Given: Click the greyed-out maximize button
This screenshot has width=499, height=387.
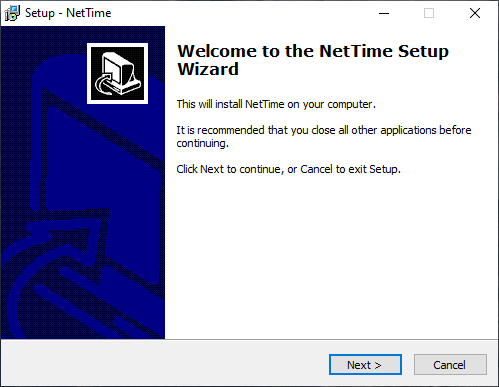Looking at the screenshot, I should [x=429, y=13].
